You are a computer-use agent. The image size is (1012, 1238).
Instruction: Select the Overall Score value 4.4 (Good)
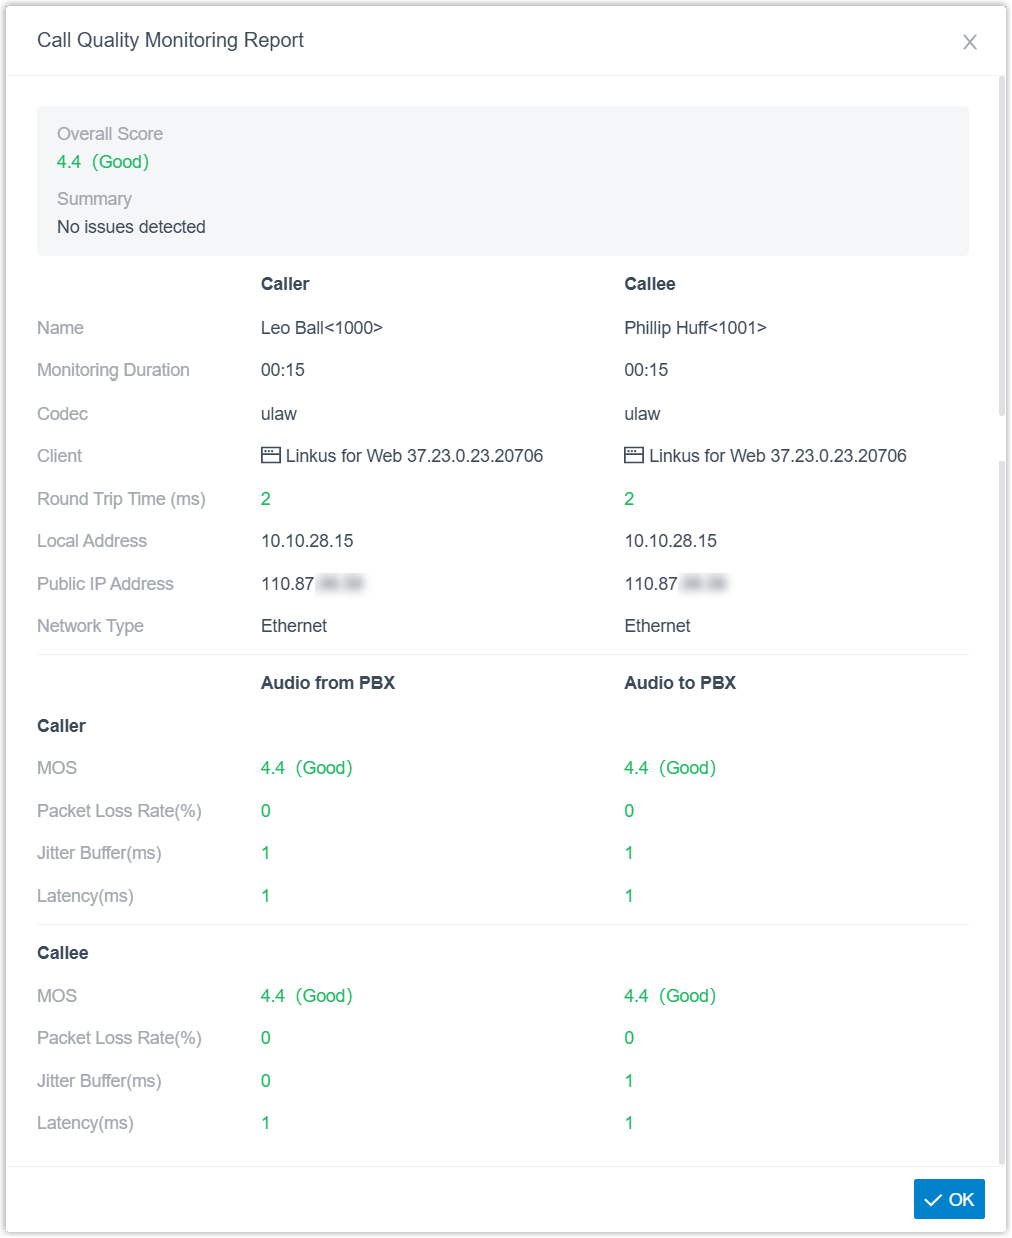pos(103,162)
